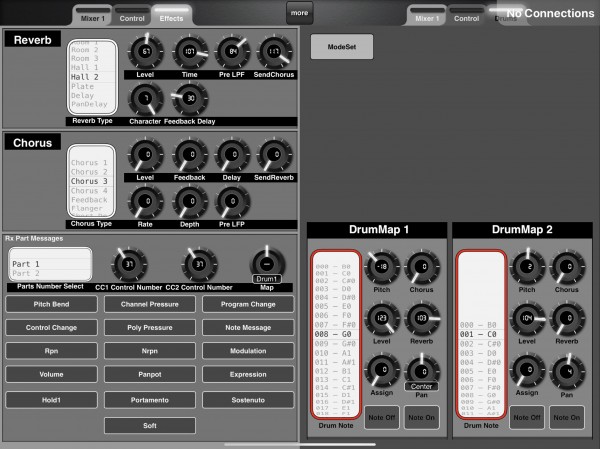The height and width of the screenshot is (449, 600).
Task: Select 002 - C#0 in DrumMap 2 list
Action: click(x=481, y=344)
